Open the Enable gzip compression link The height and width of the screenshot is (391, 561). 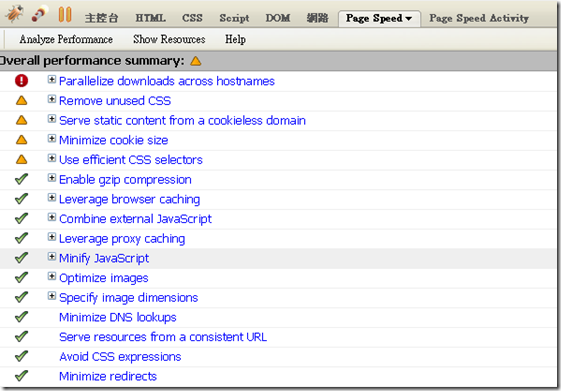(125, 180)
